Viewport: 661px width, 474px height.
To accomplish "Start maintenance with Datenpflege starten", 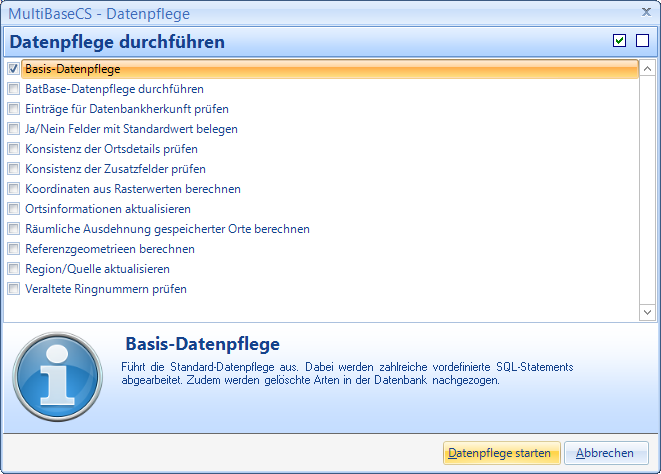I will [502, 453].
